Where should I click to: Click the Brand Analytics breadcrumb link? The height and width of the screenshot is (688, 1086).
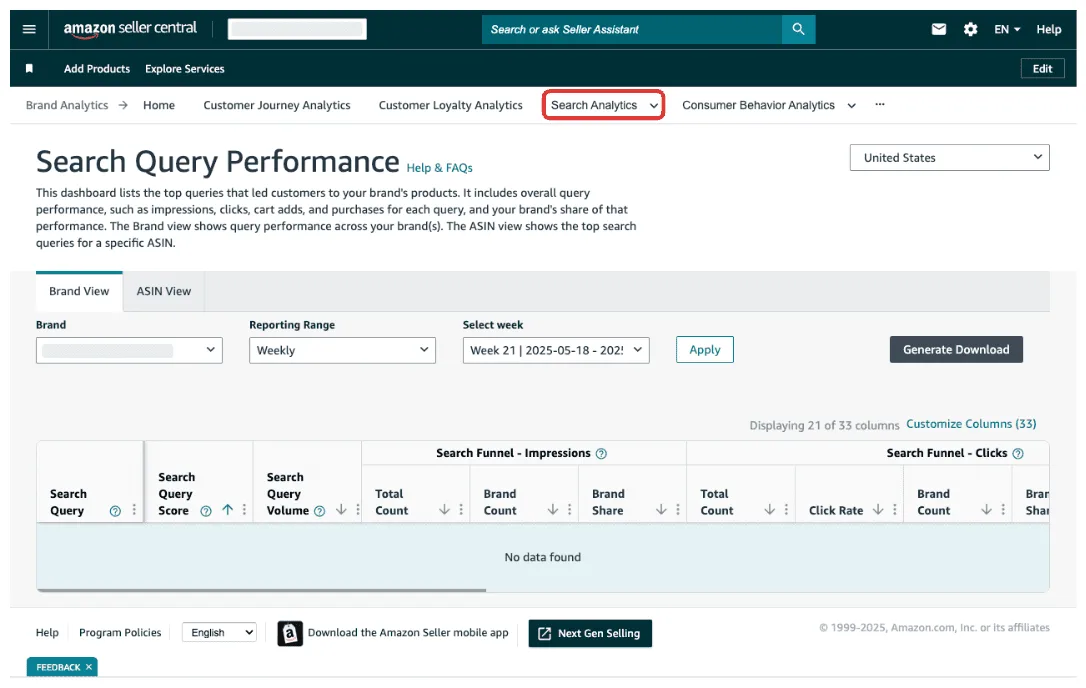67,105
